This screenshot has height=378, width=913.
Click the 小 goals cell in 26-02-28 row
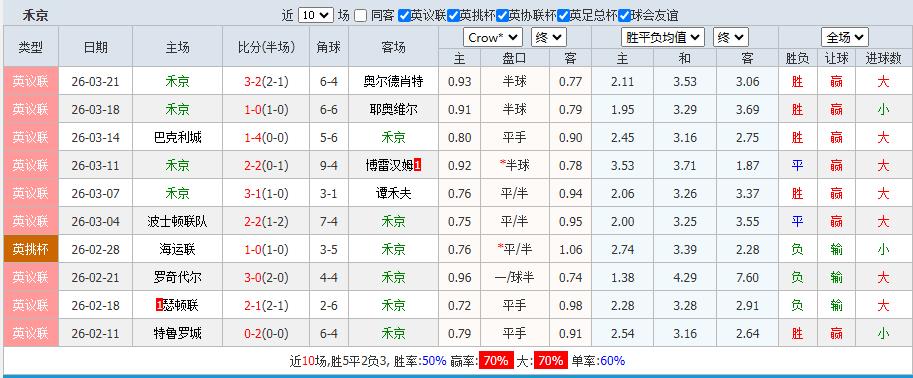click(x=883, y=249)
